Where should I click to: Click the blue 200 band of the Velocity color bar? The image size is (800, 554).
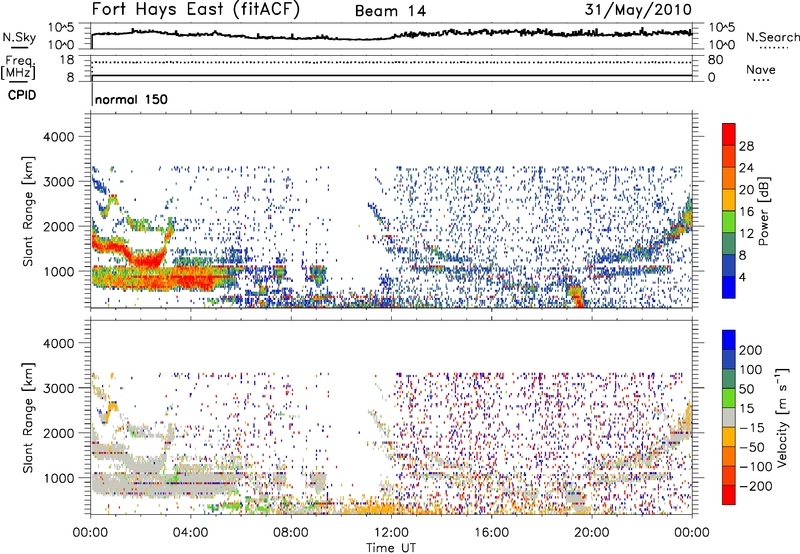pos(729,340)
